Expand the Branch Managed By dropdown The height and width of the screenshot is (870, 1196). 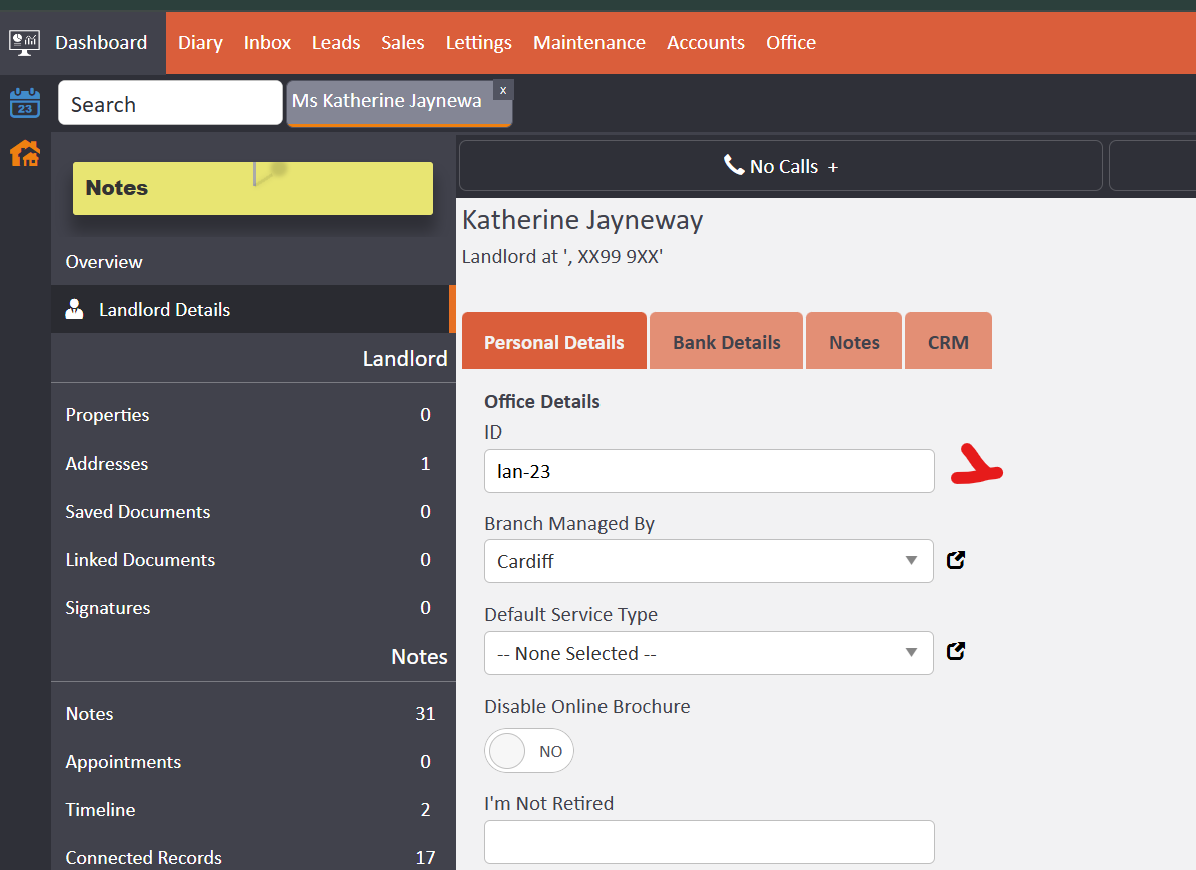(x=709, y=561)
